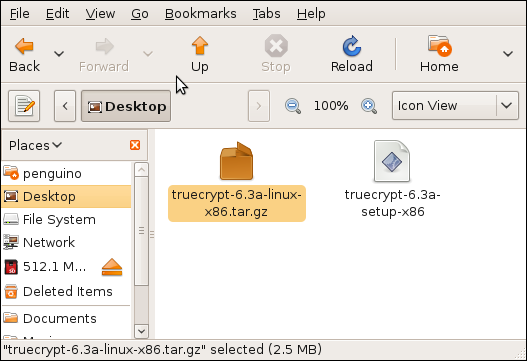Eject the 512.1 MB volume
527x361 pixels.
pyautogui.click(x=112, y=267)
